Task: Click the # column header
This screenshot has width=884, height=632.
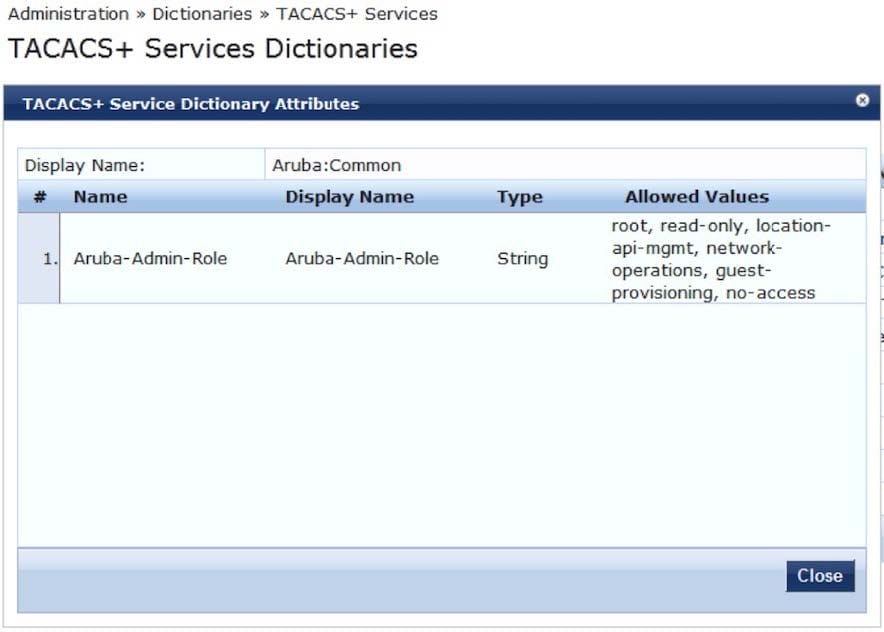Action: pyautogui.click(x=40, y=196)
